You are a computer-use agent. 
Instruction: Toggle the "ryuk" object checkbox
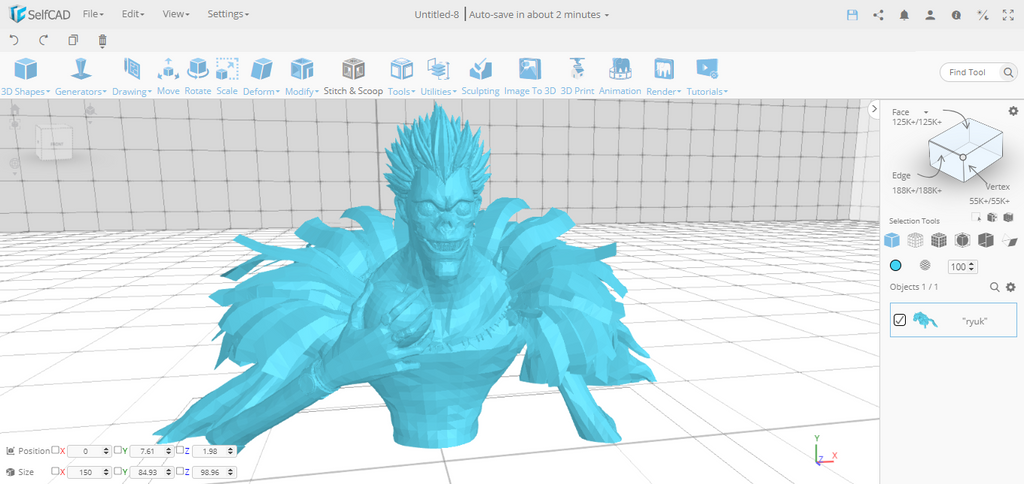pyautogui.click(x=900, y=320)
